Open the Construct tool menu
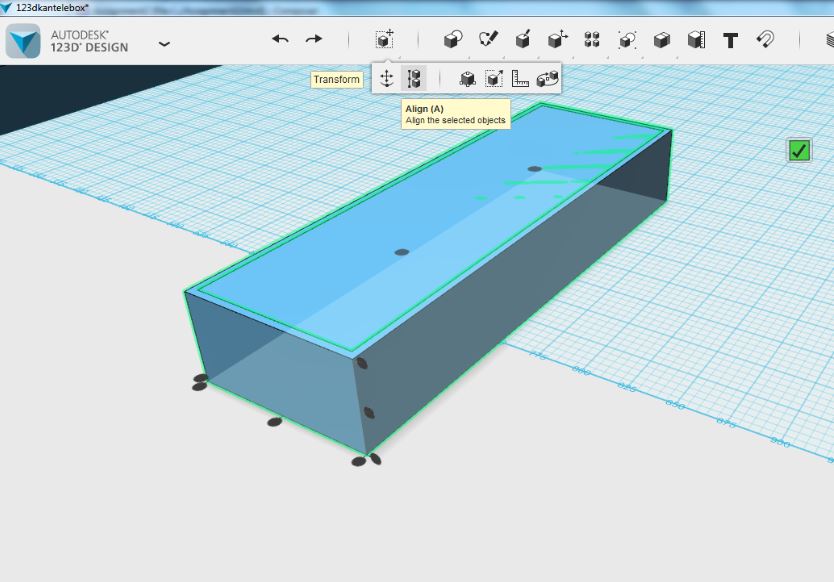Viewport: 834px width, 582px height. [x=523, y=39]
